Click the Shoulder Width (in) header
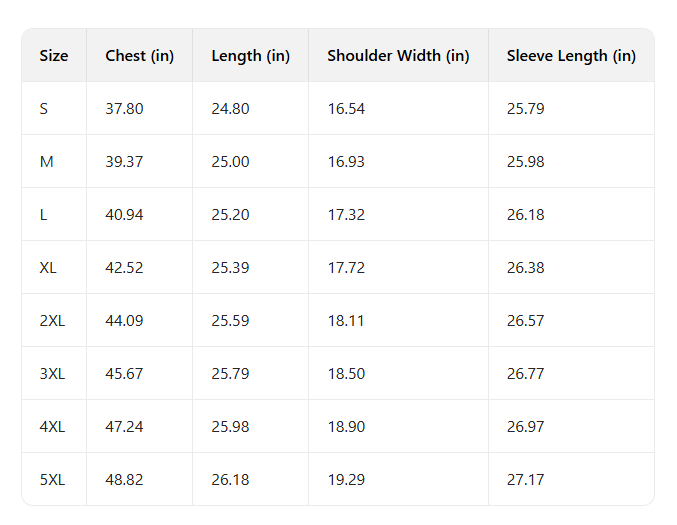This screenshot has width=677, height=525. pyautogui.click(x=398, y=56)
